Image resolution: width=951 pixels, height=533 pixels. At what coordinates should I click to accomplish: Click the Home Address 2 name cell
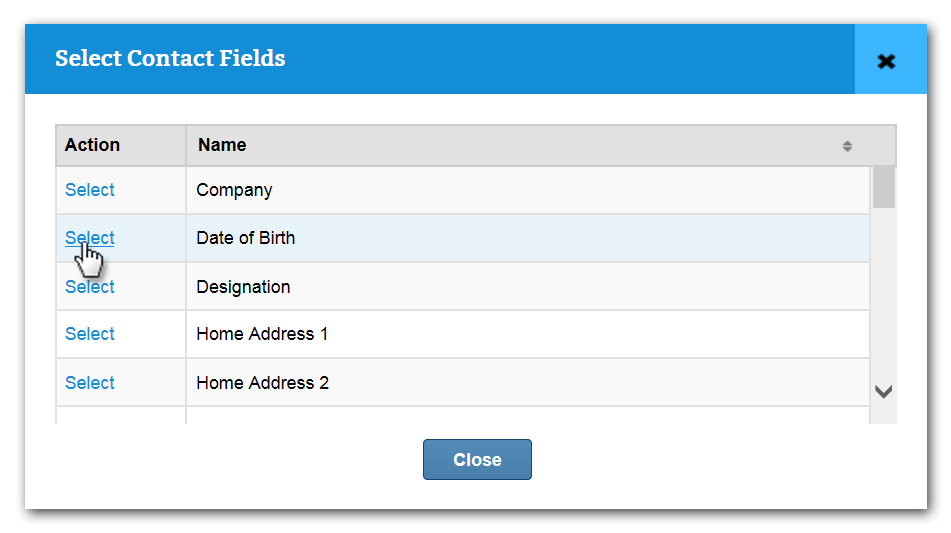pyautogui.click(x=262, y=383)
